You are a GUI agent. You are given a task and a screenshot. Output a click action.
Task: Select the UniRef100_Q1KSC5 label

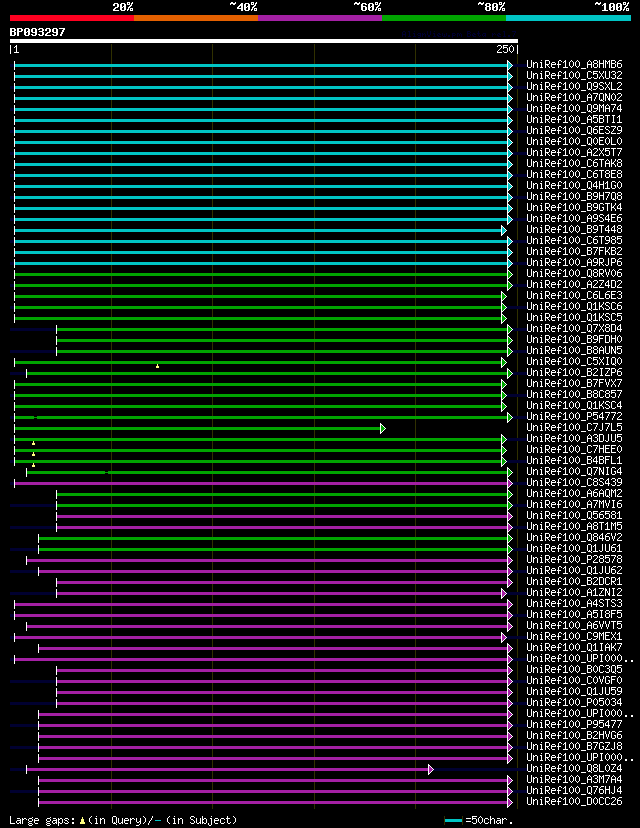pos(574,317)
